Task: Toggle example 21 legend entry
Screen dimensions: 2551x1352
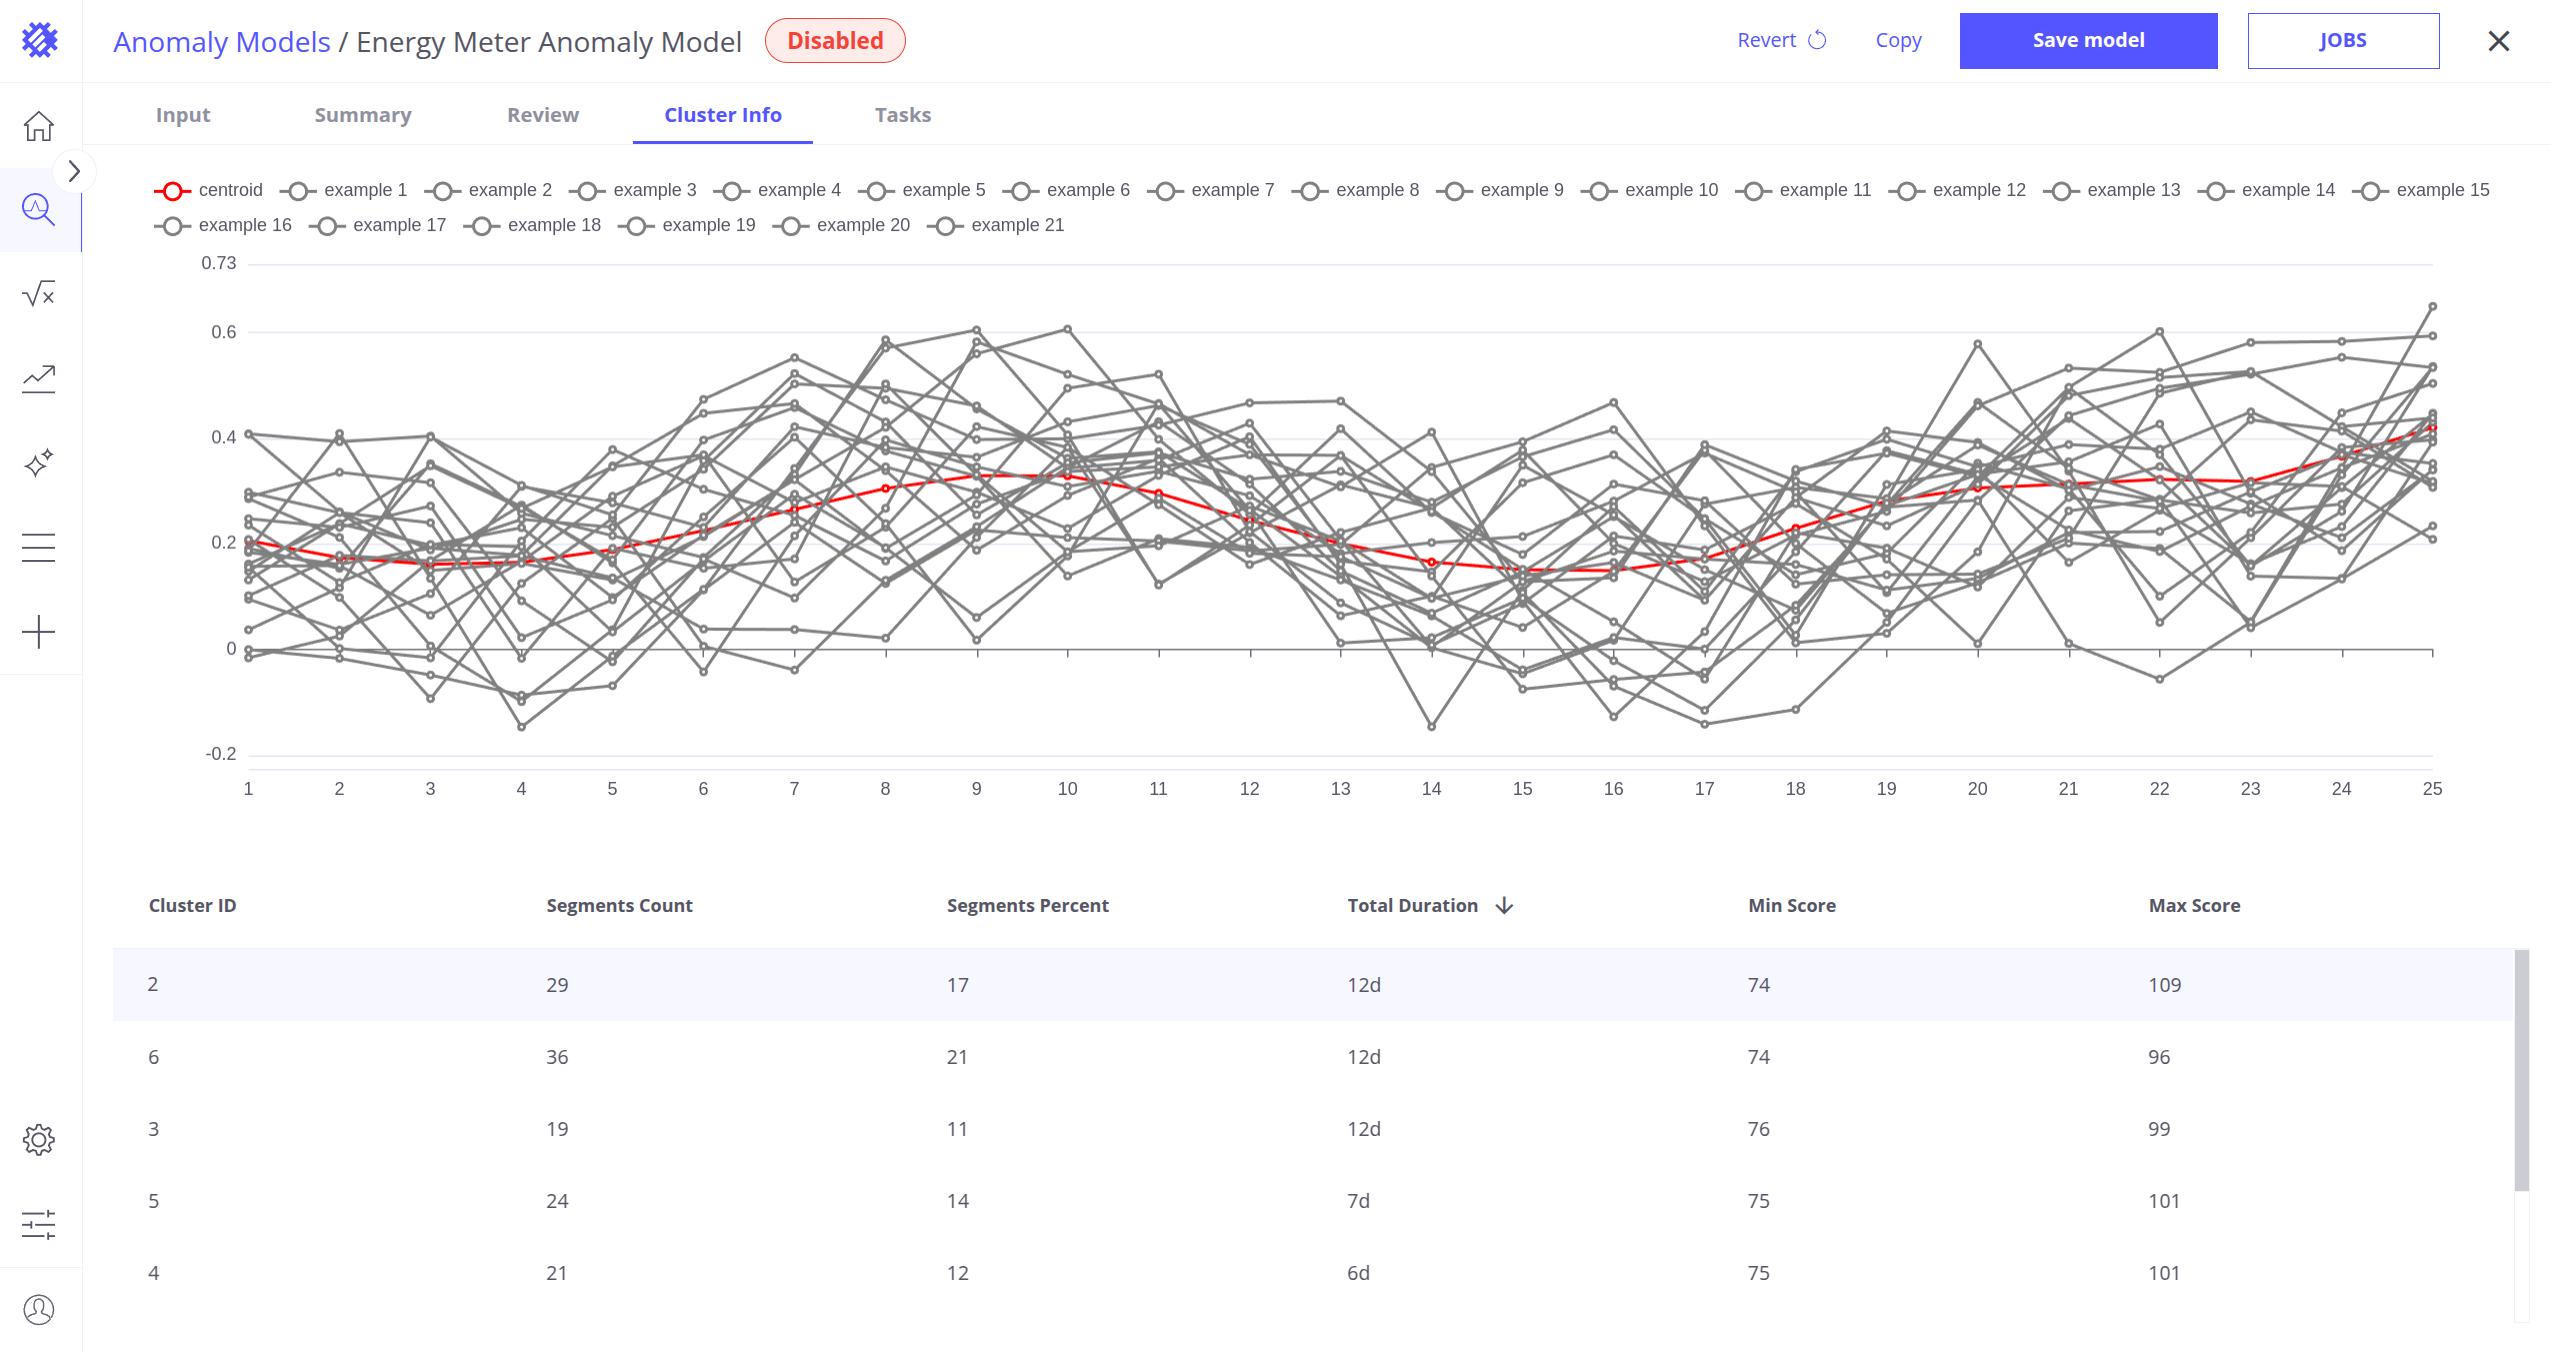Action: [996, 225]
